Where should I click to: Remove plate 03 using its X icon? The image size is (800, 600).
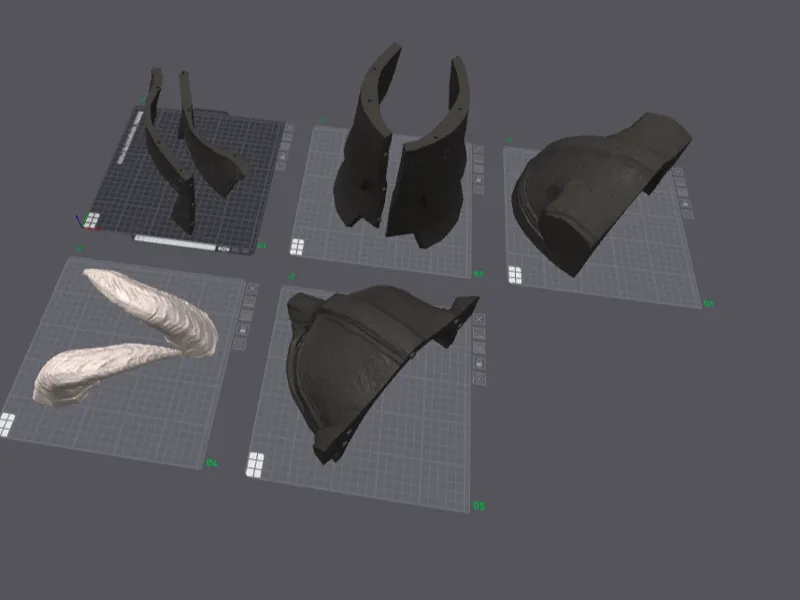coord(678,172)
